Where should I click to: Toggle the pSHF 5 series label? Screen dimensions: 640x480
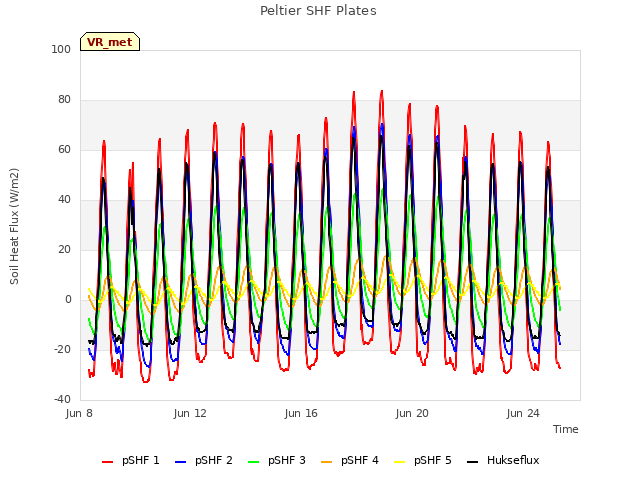pos(433,460)
